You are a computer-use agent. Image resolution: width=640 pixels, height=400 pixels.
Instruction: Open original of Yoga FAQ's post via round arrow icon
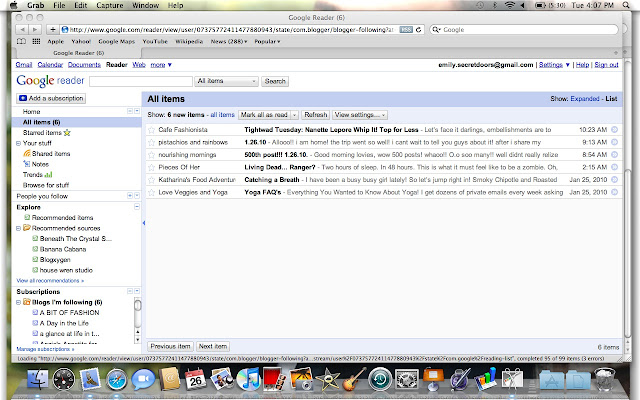point(614,192)
